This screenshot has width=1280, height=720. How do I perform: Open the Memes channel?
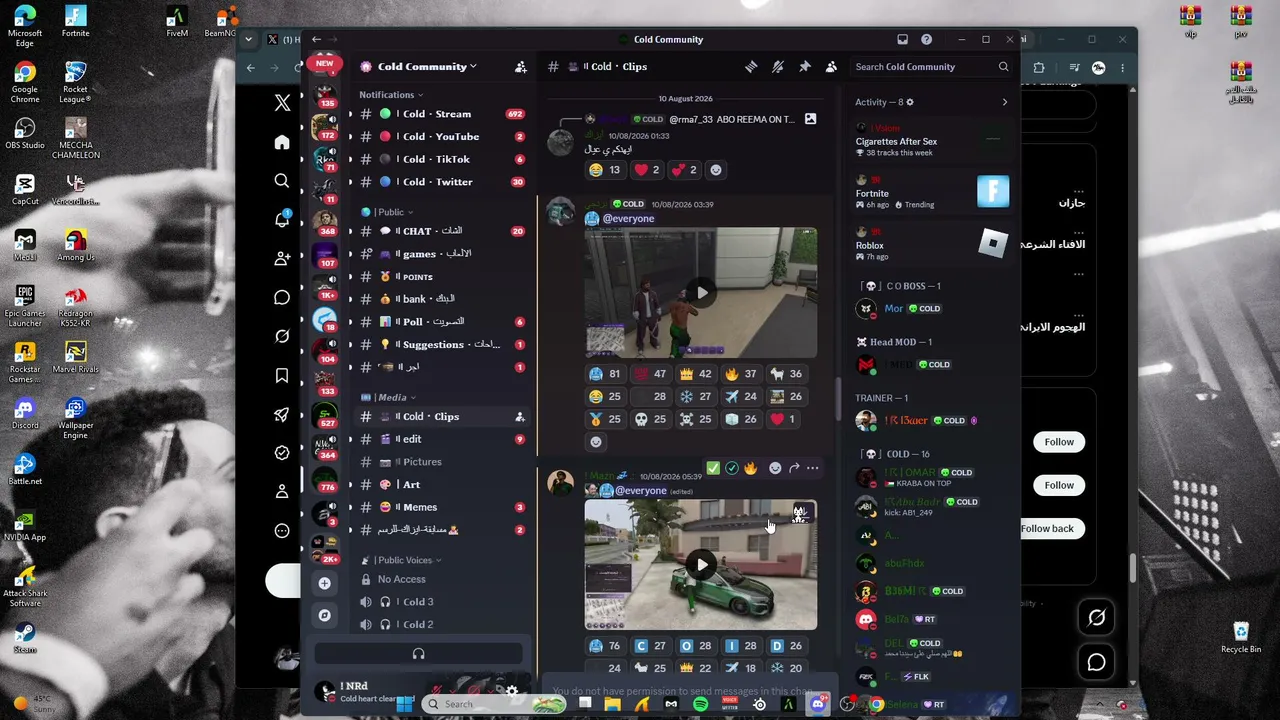pos(441,507)
